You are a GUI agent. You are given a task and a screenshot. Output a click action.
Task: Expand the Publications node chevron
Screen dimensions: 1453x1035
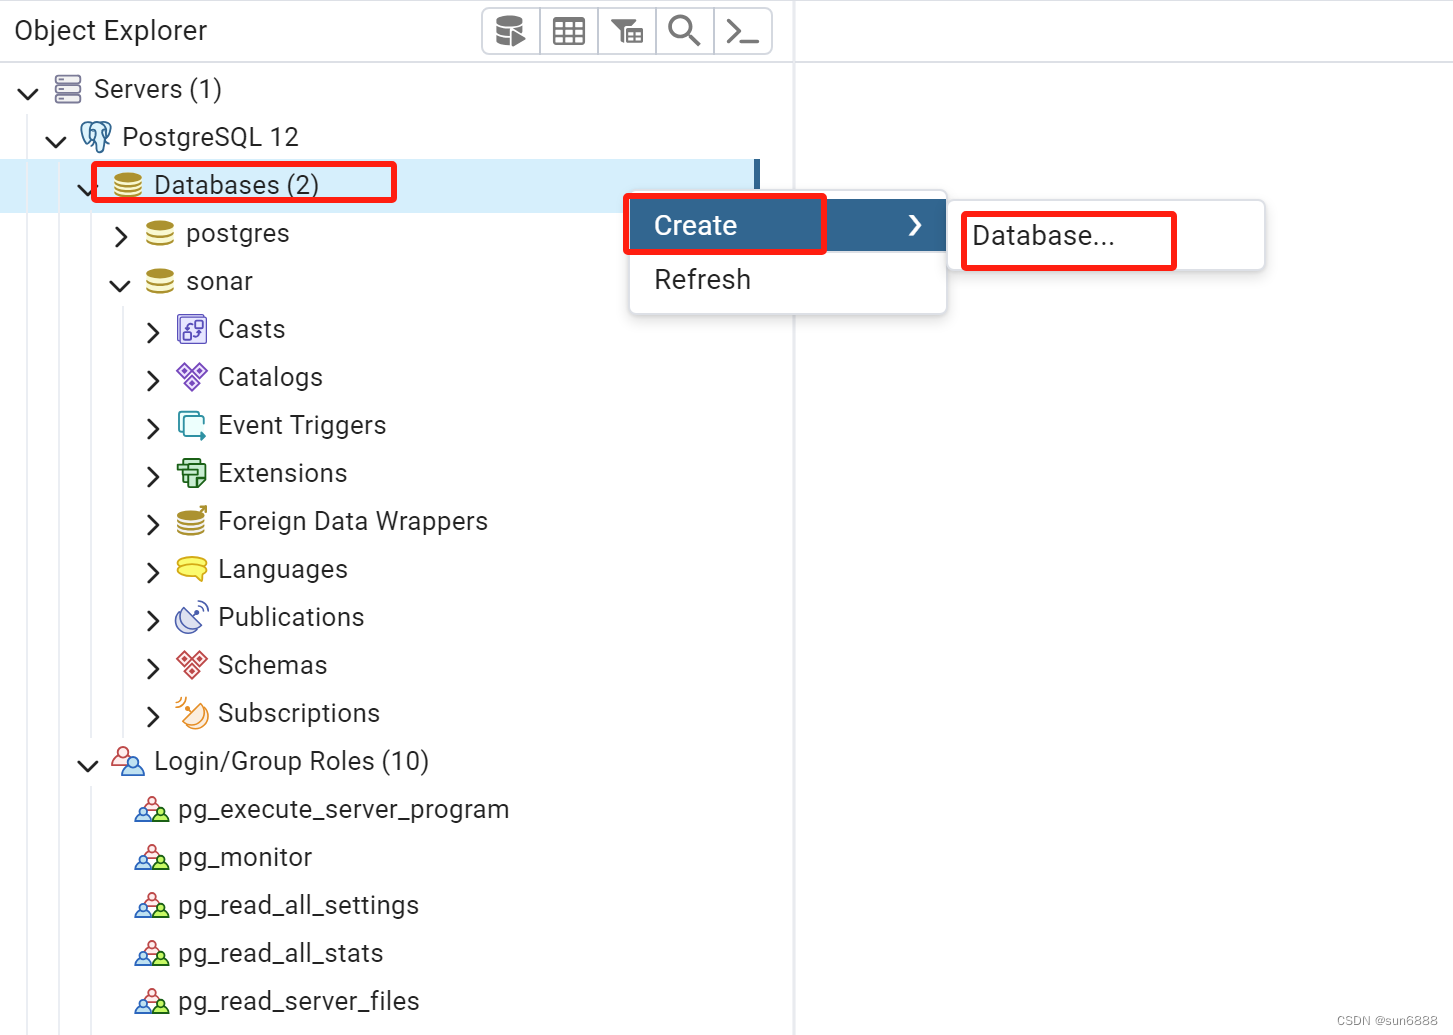click(153, 620)
